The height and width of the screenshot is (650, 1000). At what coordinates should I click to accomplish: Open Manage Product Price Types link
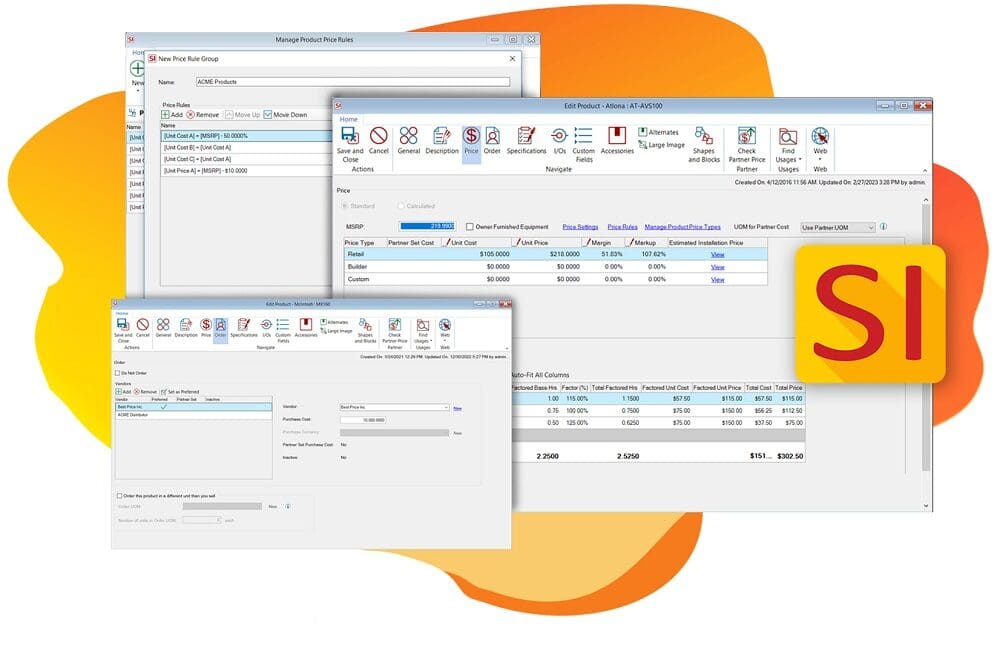point(682,227)
